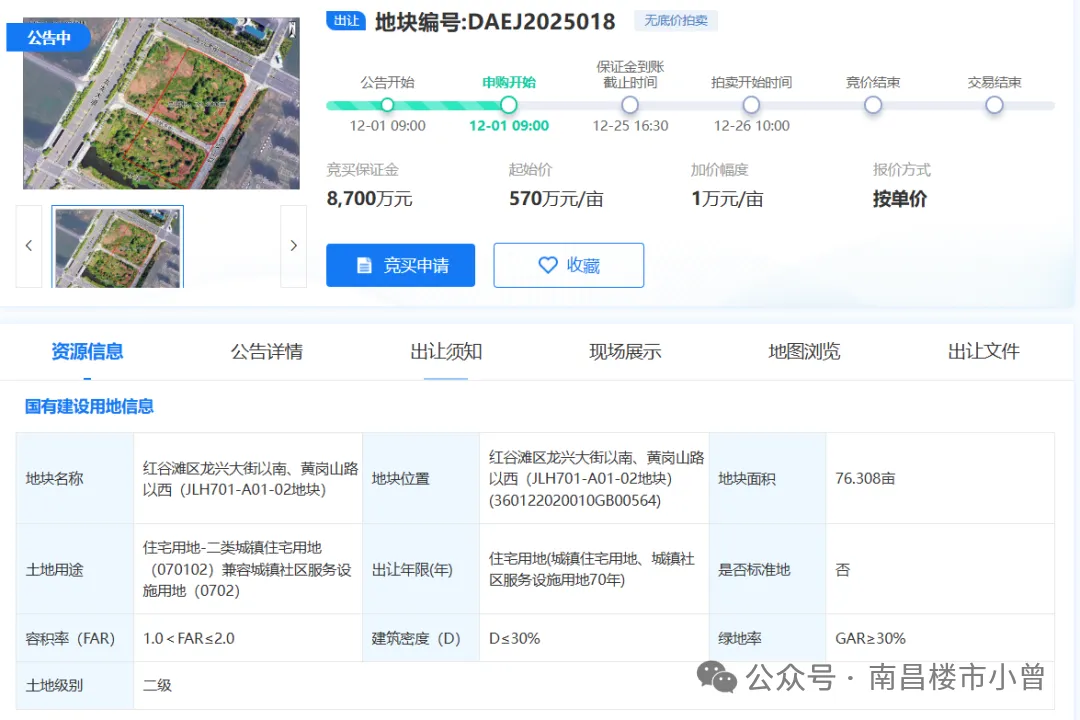Click the GAR≥30% green rate cell
The image size is (1080, 720).
939,638
